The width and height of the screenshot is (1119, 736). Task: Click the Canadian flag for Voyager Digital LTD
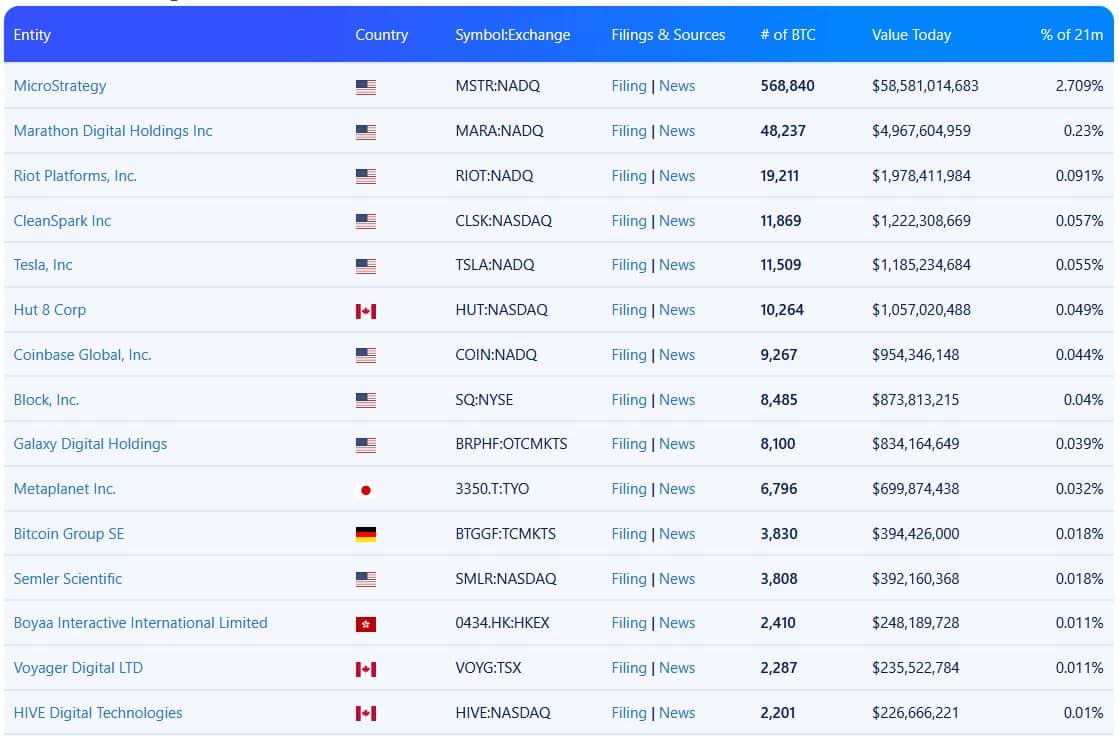pyautogui.click(x=366, y=669)
